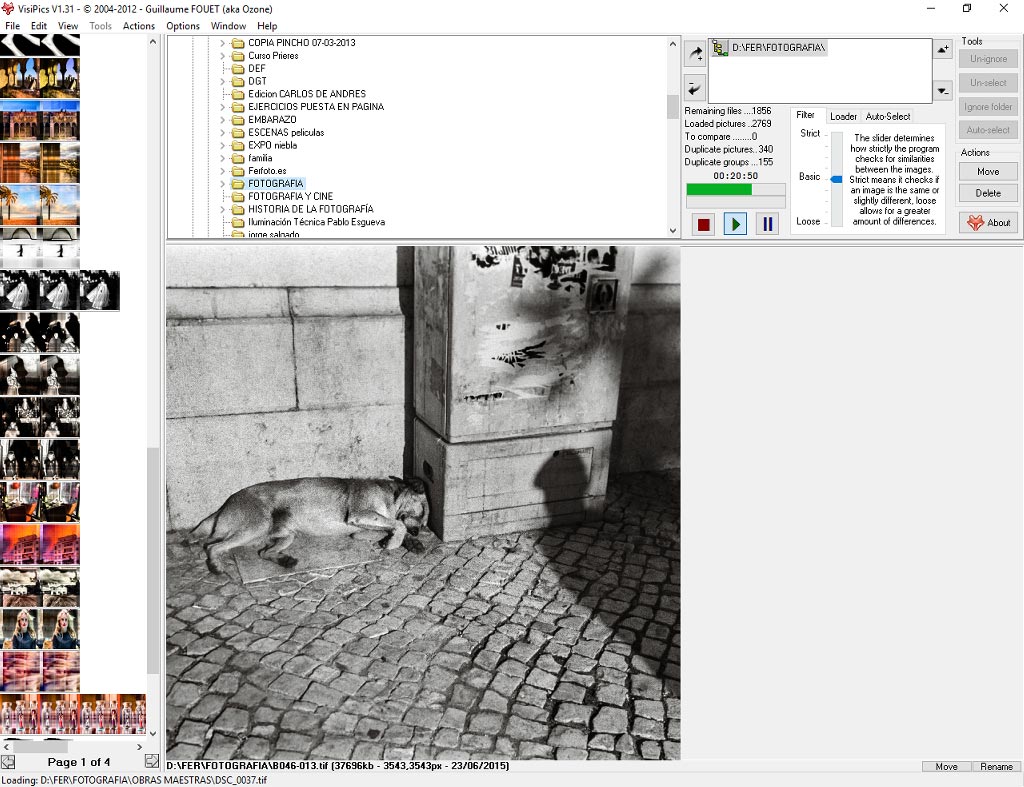Click the 'Page 1 of 4' label

pyautogui.click(x=78, y=762)
